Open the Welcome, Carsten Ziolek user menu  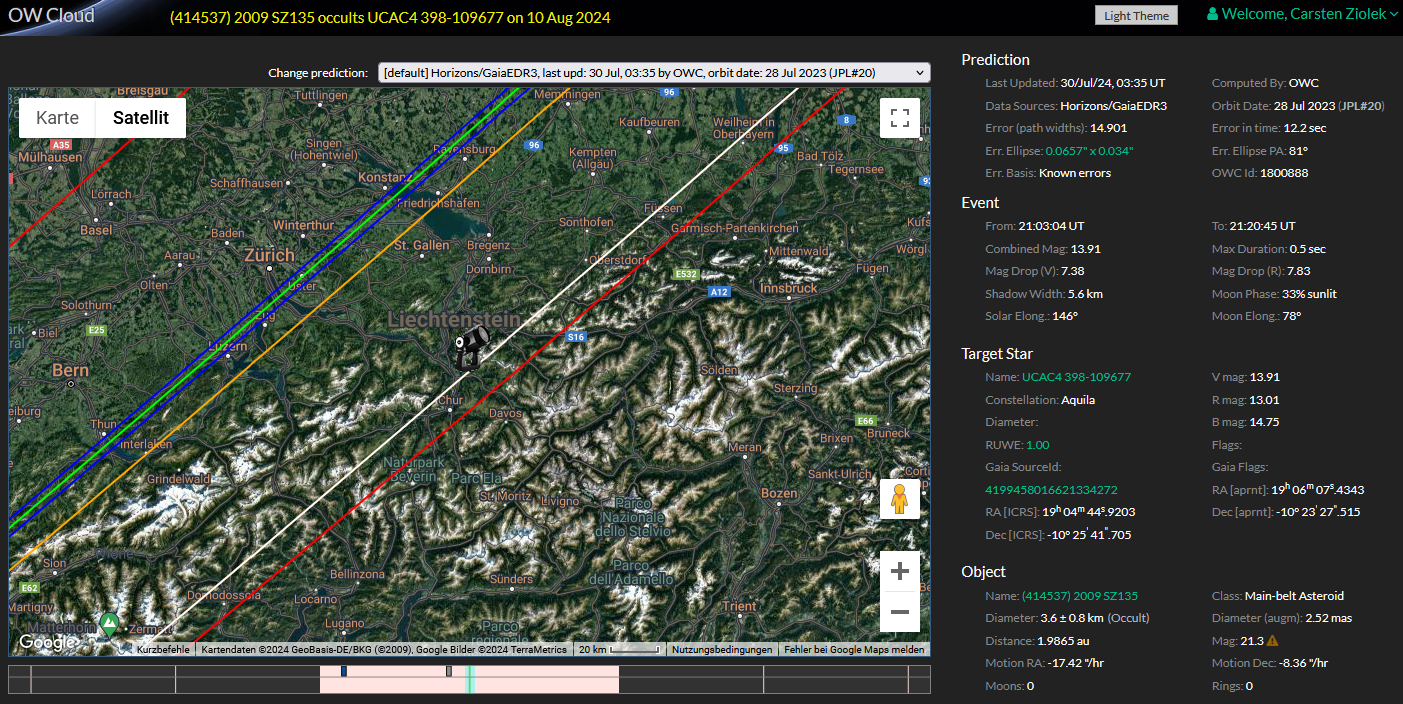tap(1303, 14)
